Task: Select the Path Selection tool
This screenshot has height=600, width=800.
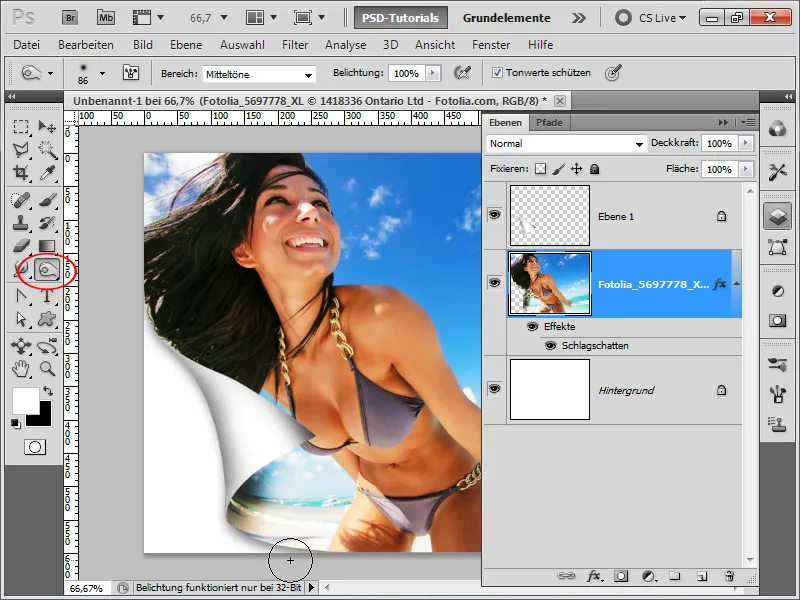Action: pos(20,319)
